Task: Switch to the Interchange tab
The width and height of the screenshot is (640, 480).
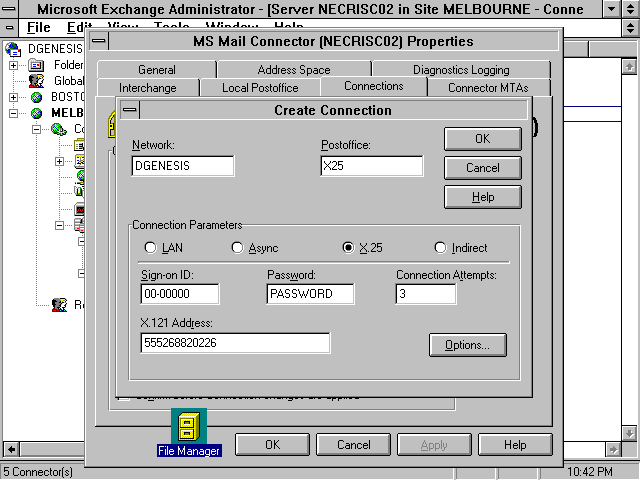Action: (x=148, y=88)
